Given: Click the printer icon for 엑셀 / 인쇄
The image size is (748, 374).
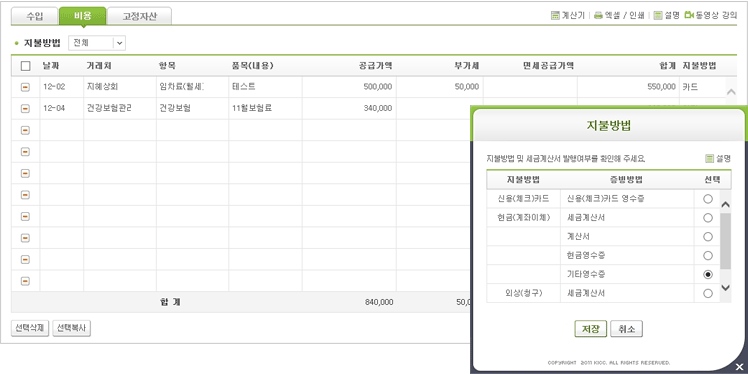Looking at the screenshot, I should (598, 15).
